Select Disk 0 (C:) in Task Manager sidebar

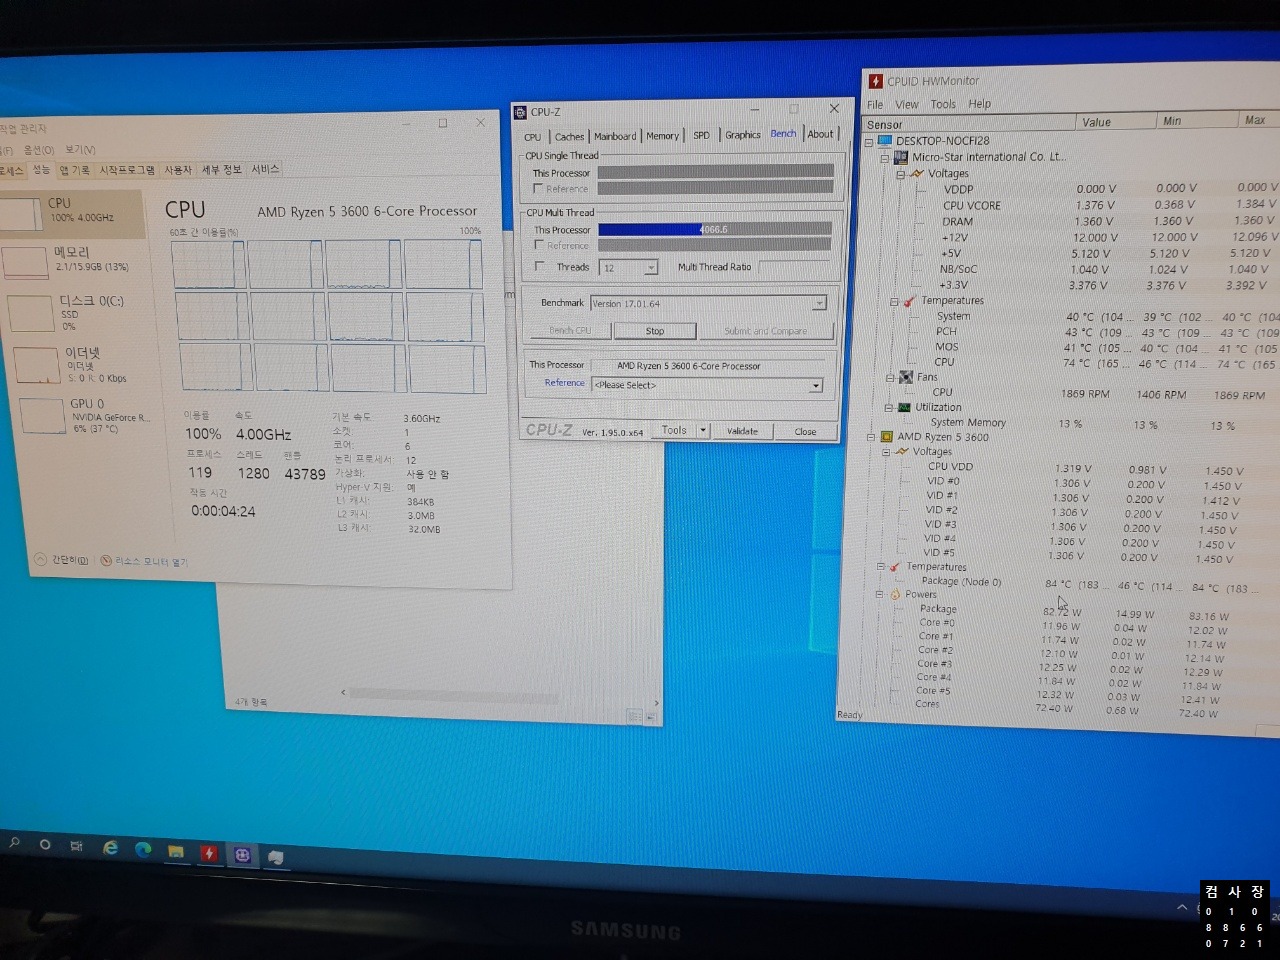click(x=76, y=312)
